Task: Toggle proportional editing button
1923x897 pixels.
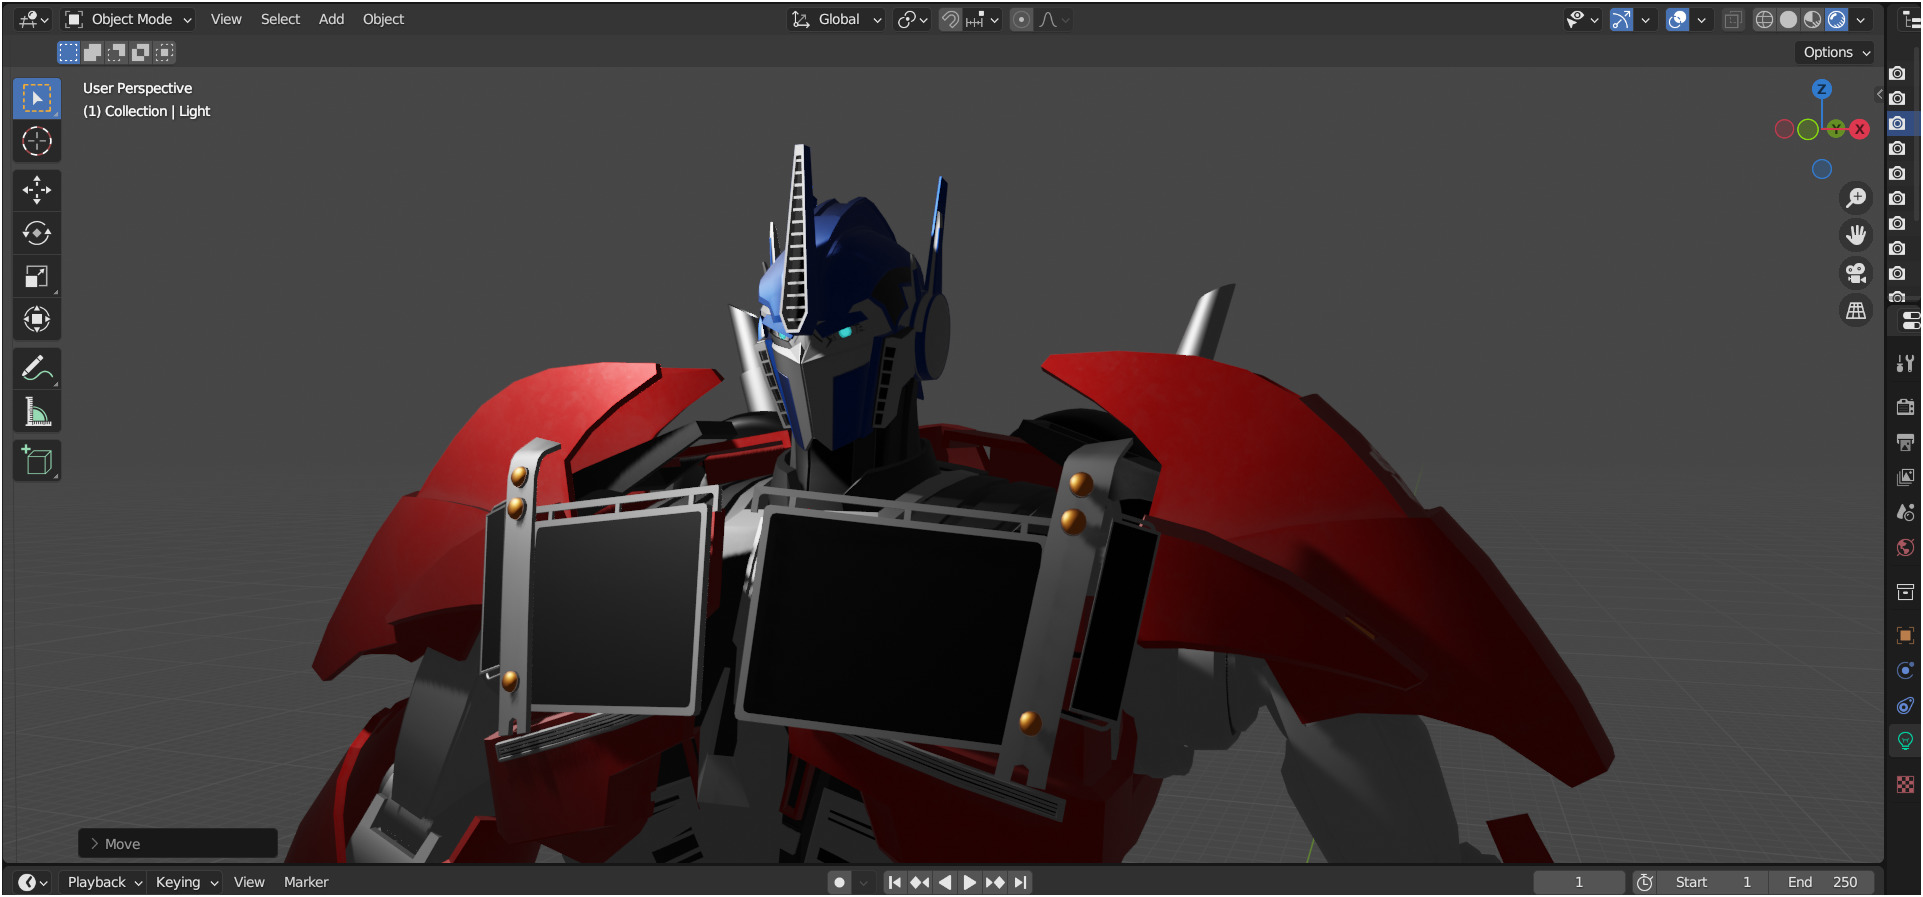Action: 1021,19
